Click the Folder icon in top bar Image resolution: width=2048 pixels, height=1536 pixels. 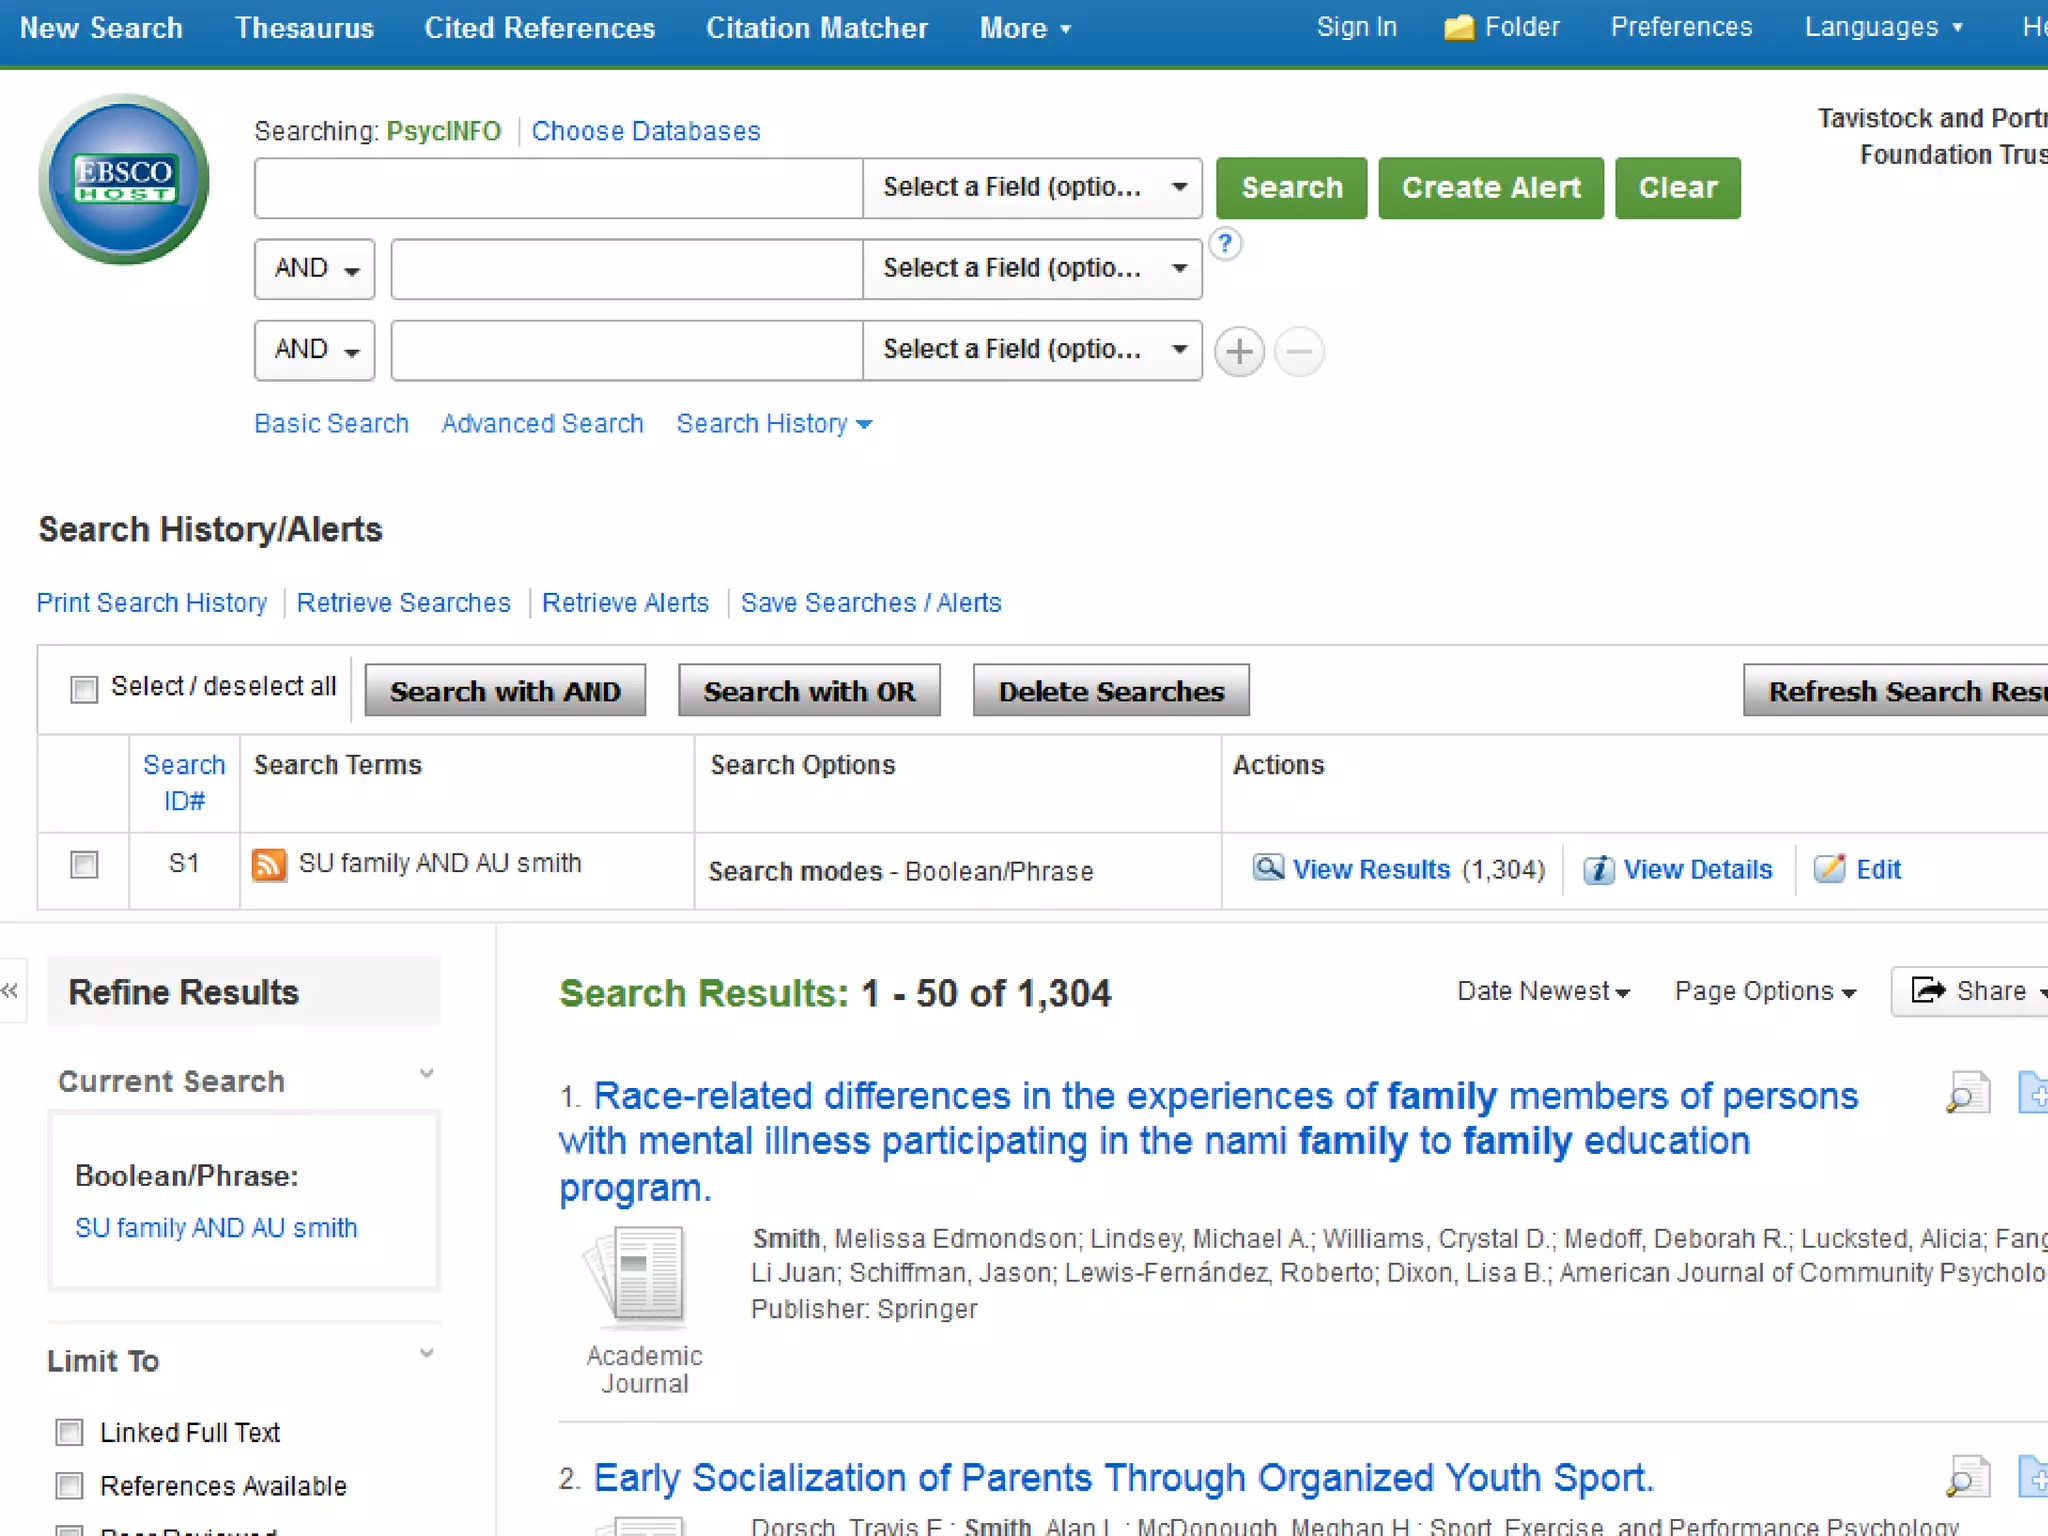pos(1459,28)
